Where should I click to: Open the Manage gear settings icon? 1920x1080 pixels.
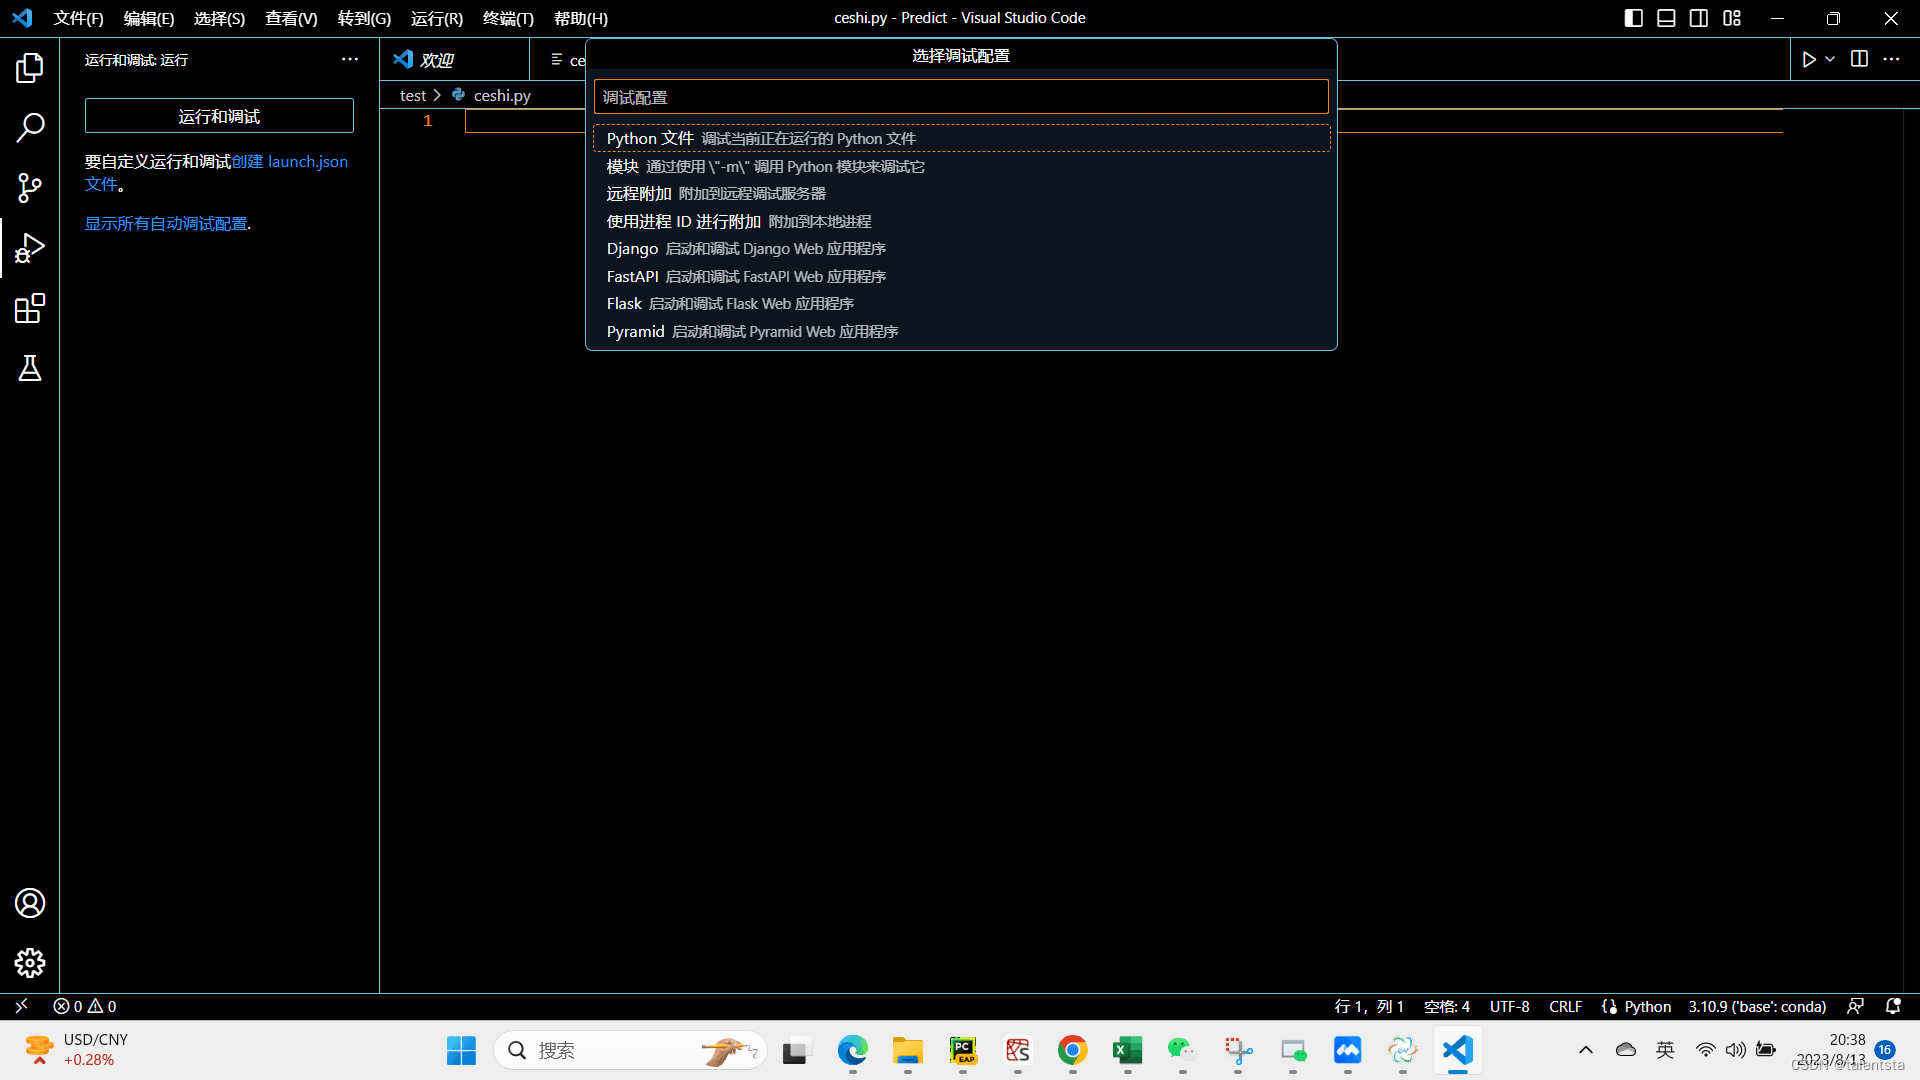click(x=30, y=963)
